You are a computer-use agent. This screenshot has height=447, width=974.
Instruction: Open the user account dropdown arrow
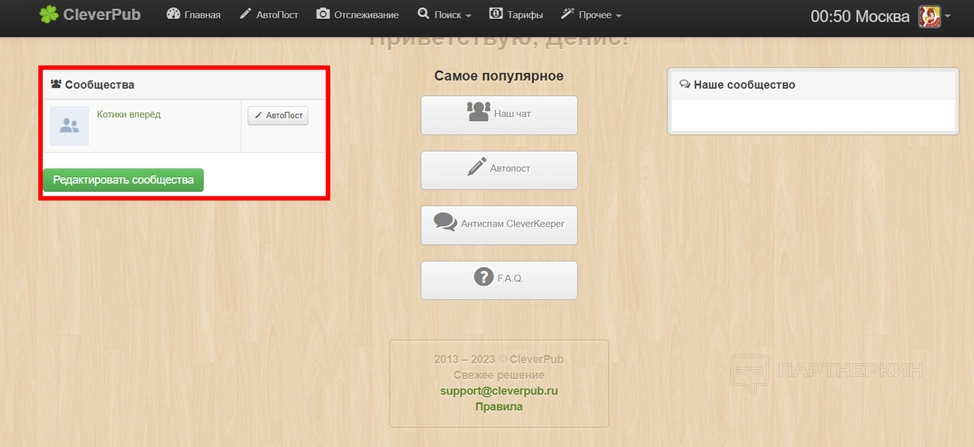click(x=947, y=17)
